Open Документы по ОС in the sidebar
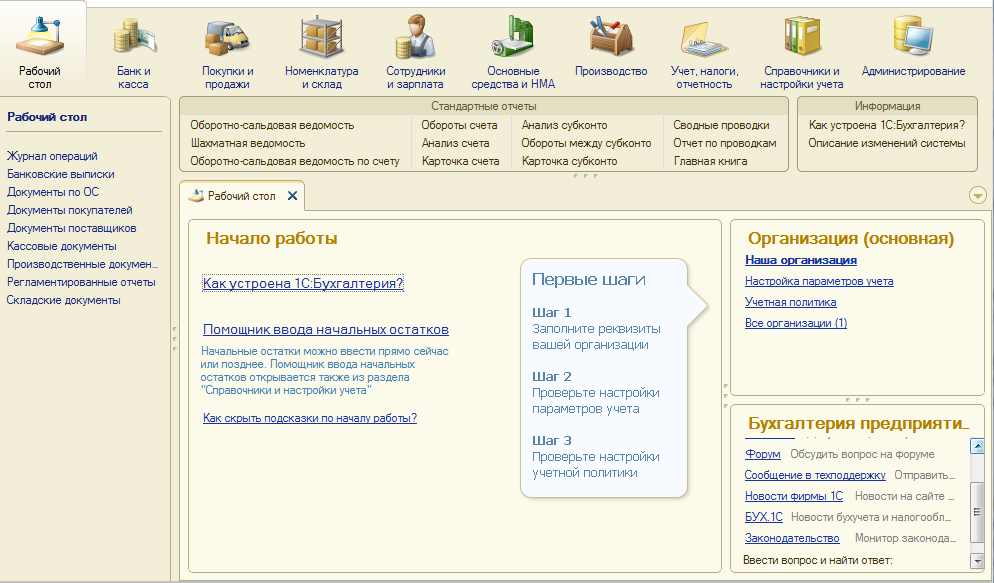The image size is (994, 583). 53,192
